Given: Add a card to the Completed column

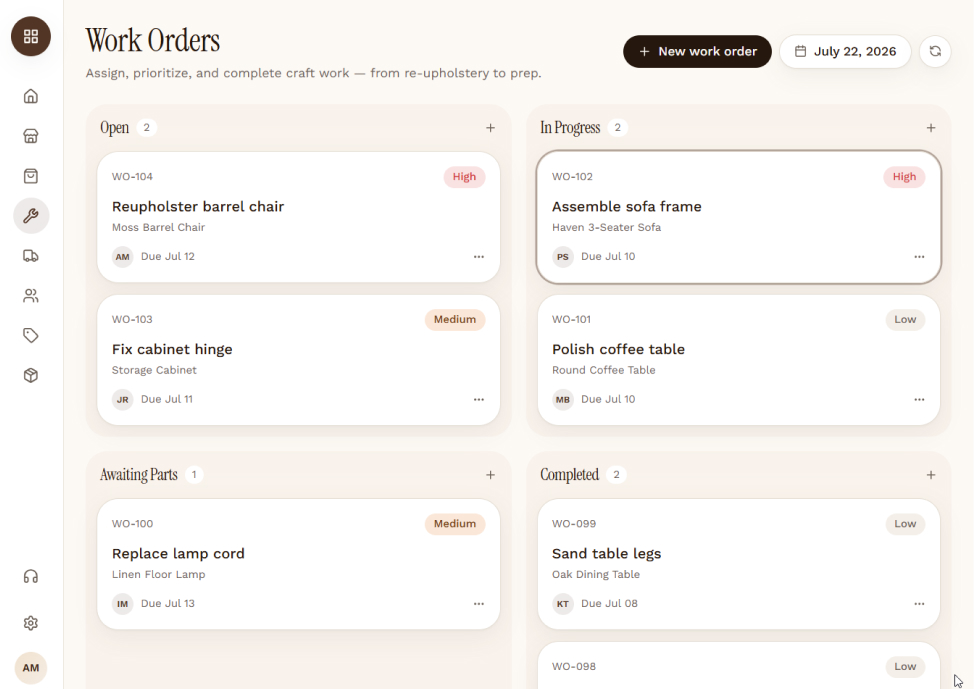Looking at the screenshot, I should [x=931, y=475].
